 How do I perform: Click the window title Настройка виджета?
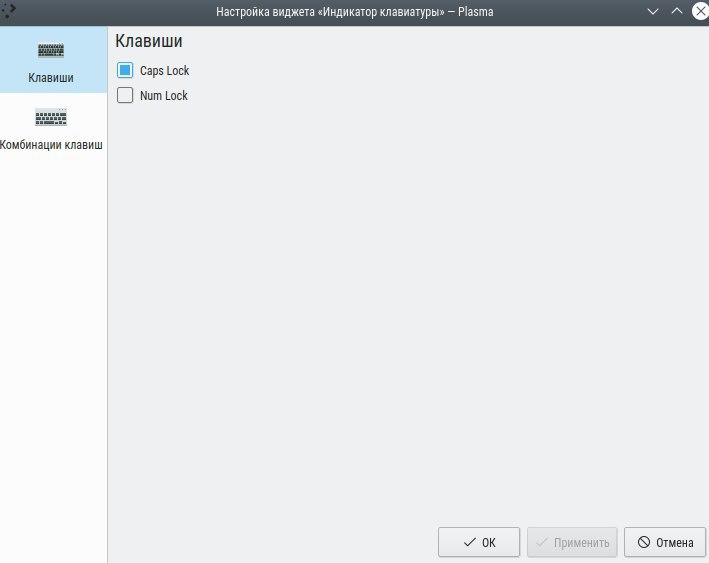[354, 12]
